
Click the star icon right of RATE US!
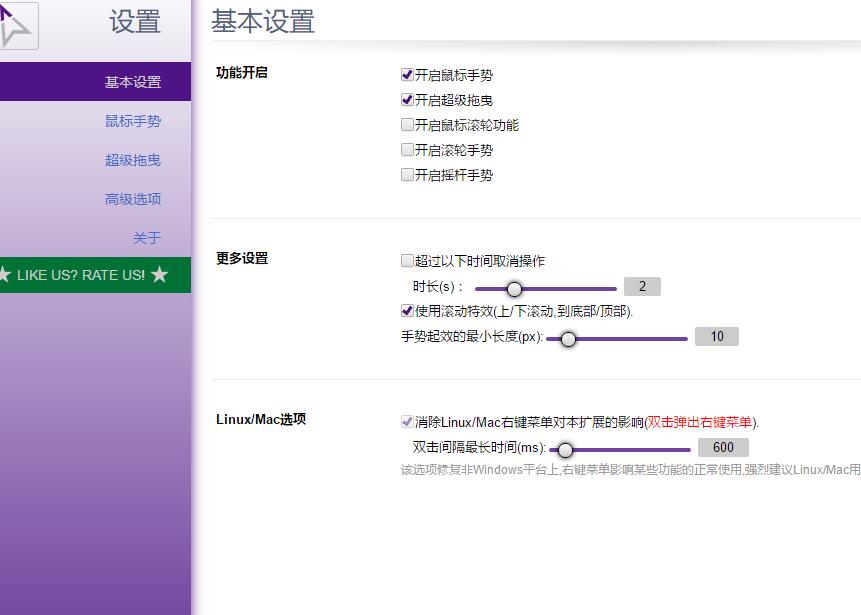pyautogui.click(x=159, y=274)
